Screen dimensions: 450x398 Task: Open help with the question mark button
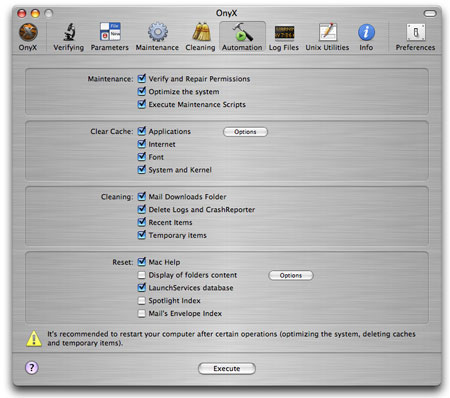32,368
